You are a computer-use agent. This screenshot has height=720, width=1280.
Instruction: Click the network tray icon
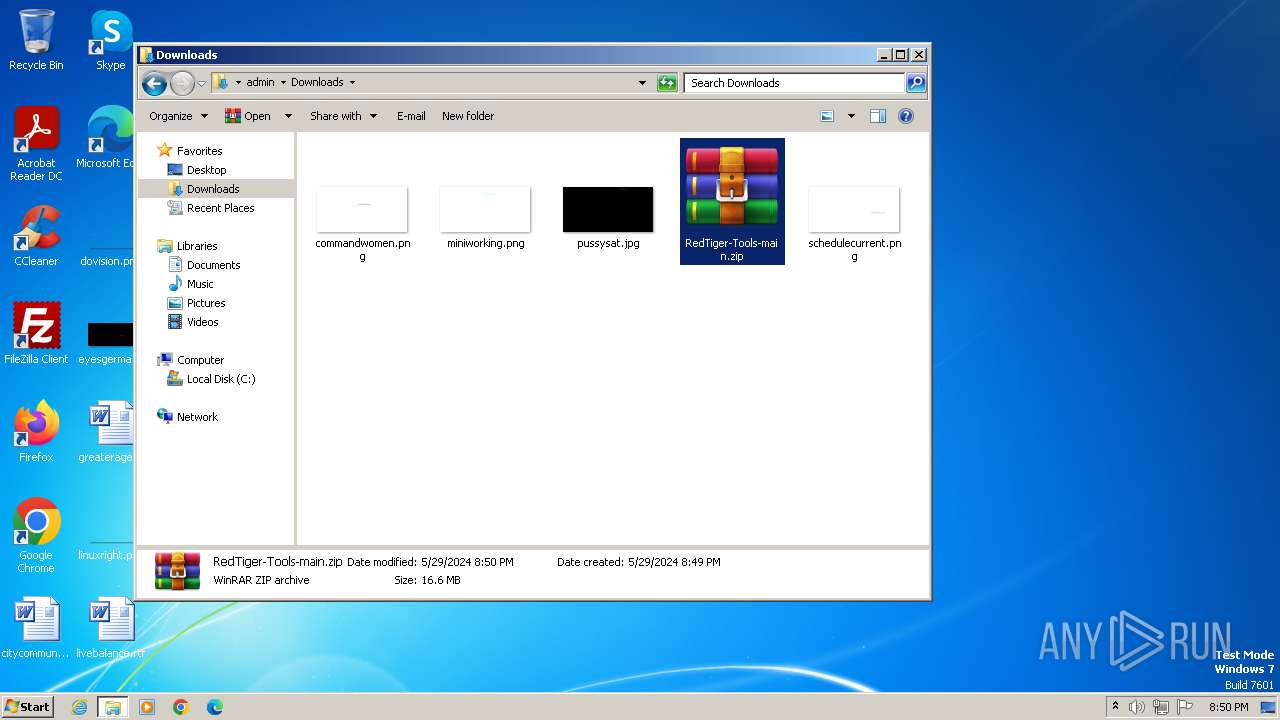tap(1161, 707)
